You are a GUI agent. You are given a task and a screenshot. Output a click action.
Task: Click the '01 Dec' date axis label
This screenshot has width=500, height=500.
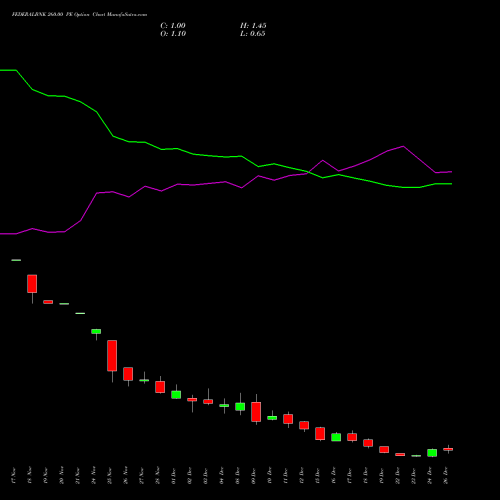coord(174,476)
